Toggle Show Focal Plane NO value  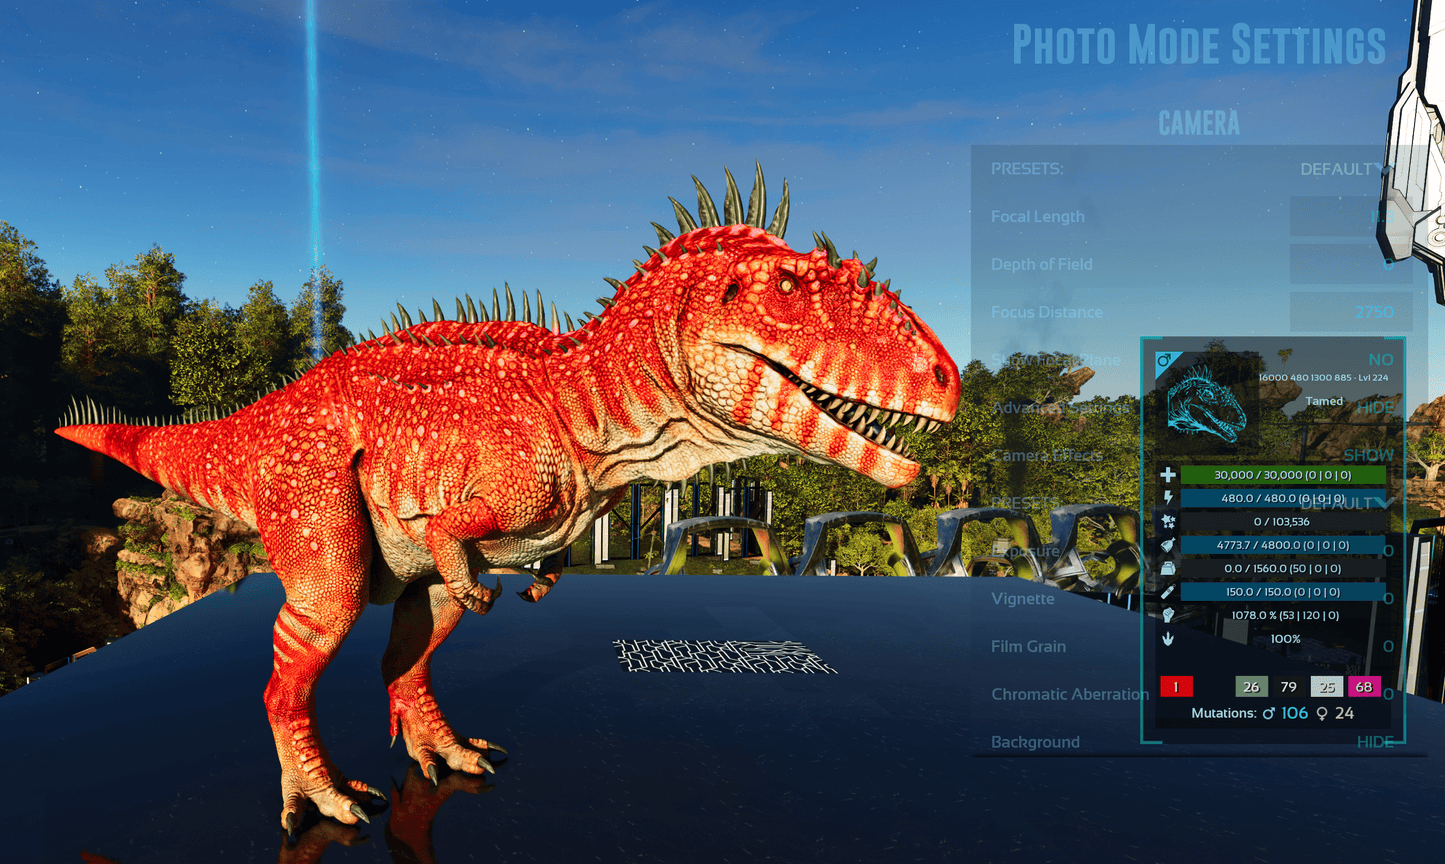(1380, 360)
